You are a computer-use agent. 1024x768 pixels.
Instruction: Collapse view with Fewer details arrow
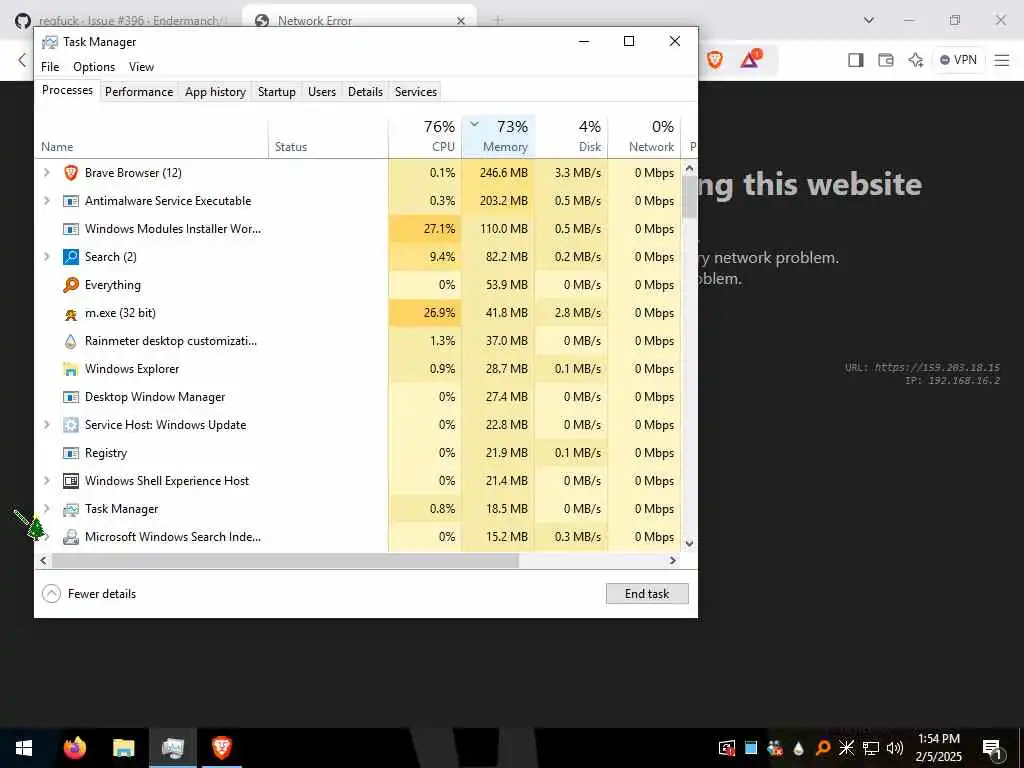tap(51, 594)
